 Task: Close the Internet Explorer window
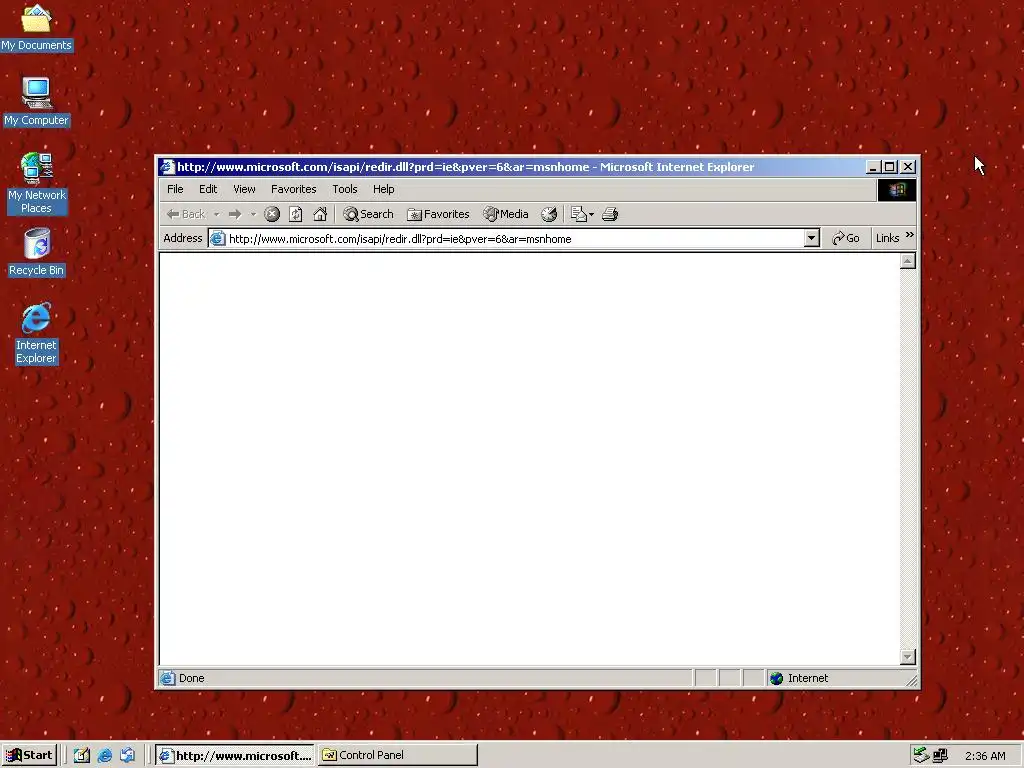(908, 167)
